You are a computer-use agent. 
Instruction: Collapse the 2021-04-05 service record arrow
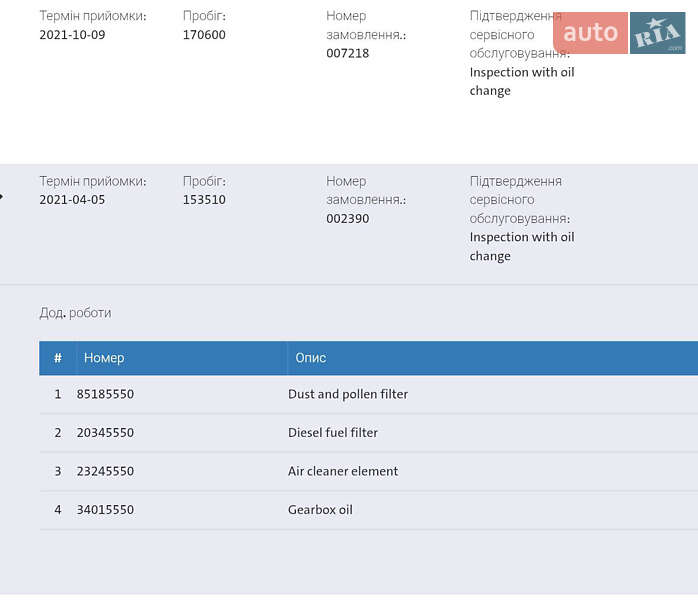coord(1,196)
